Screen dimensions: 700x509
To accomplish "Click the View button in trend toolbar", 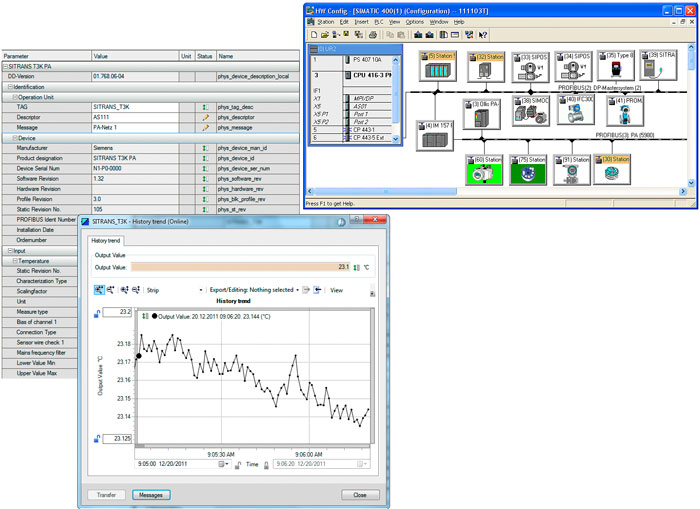I will click(336, 290).
